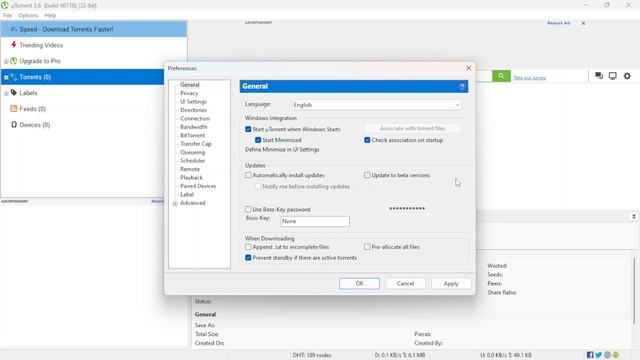Select BitTorrent in preferences tree

coord(193,135)
